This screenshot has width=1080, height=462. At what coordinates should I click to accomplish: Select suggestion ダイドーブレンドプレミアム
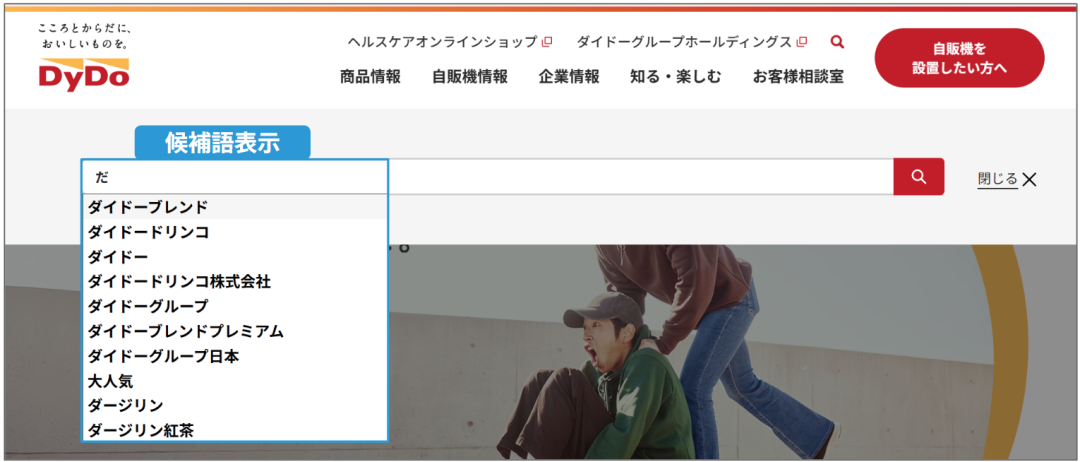(x=235, y=331)
